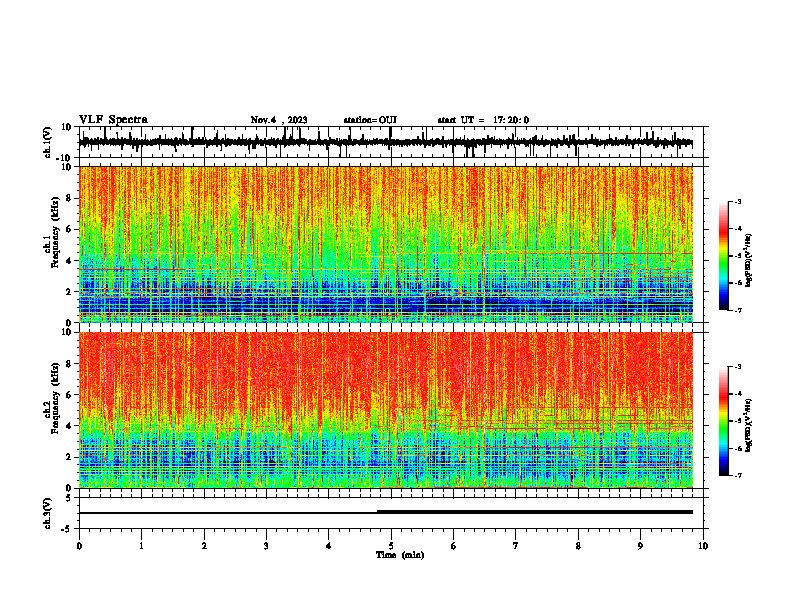
Task: Click the 'VLF Spectra' title text
Action: click(113, 120)
